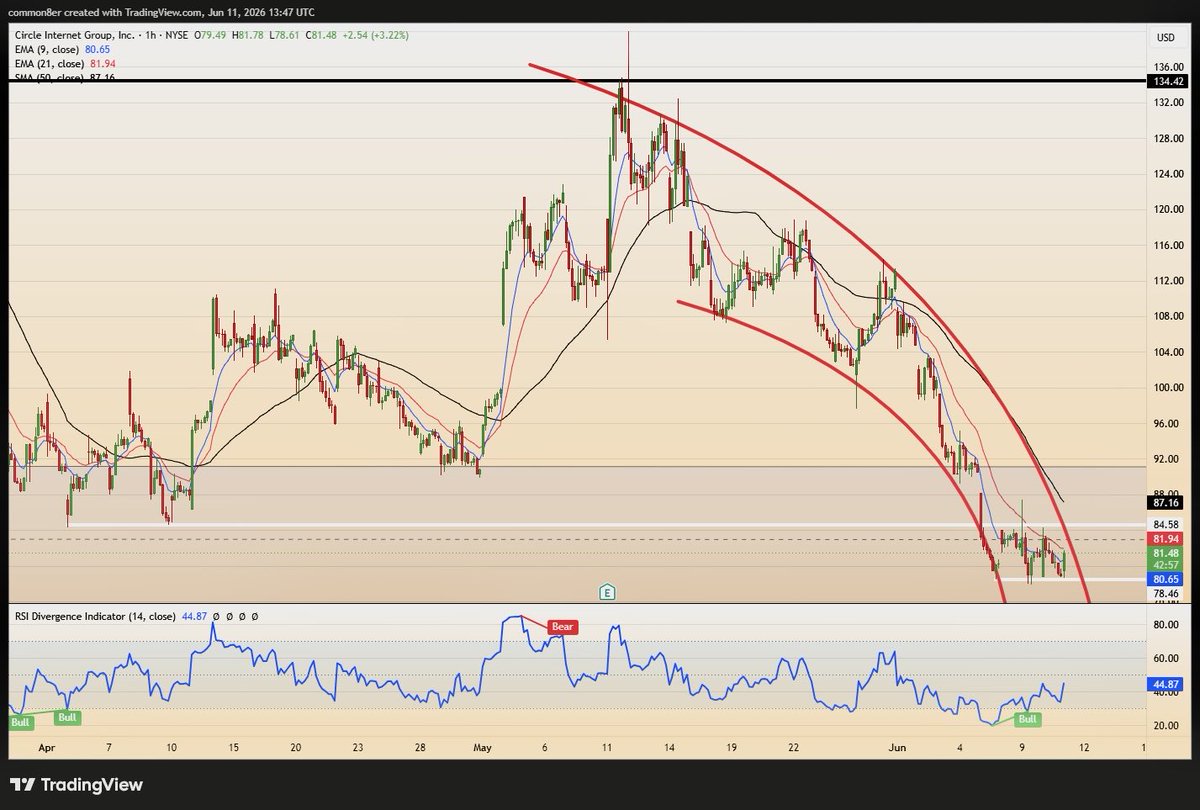1200x810 pixels.
Task: Click 120.00 on the price axis
Action: tap(1168, 209)
